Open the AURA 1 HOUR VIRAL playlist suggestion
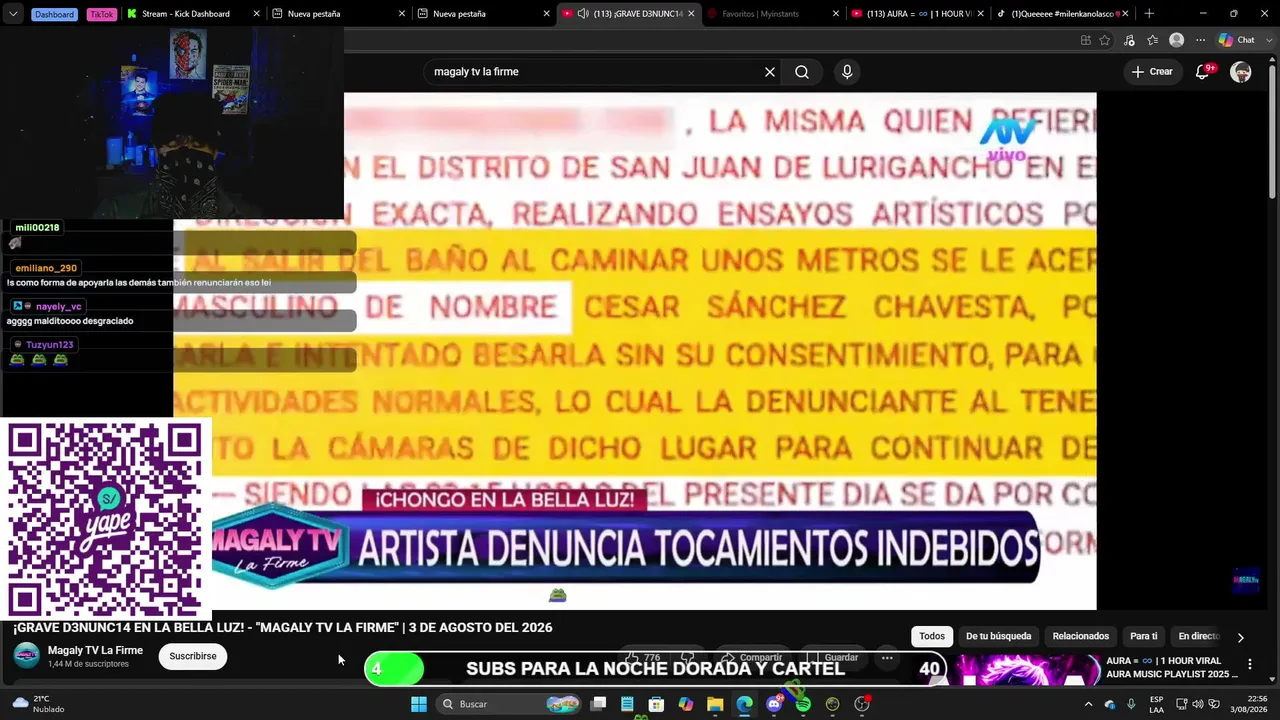 click(x=1171, y=667)
